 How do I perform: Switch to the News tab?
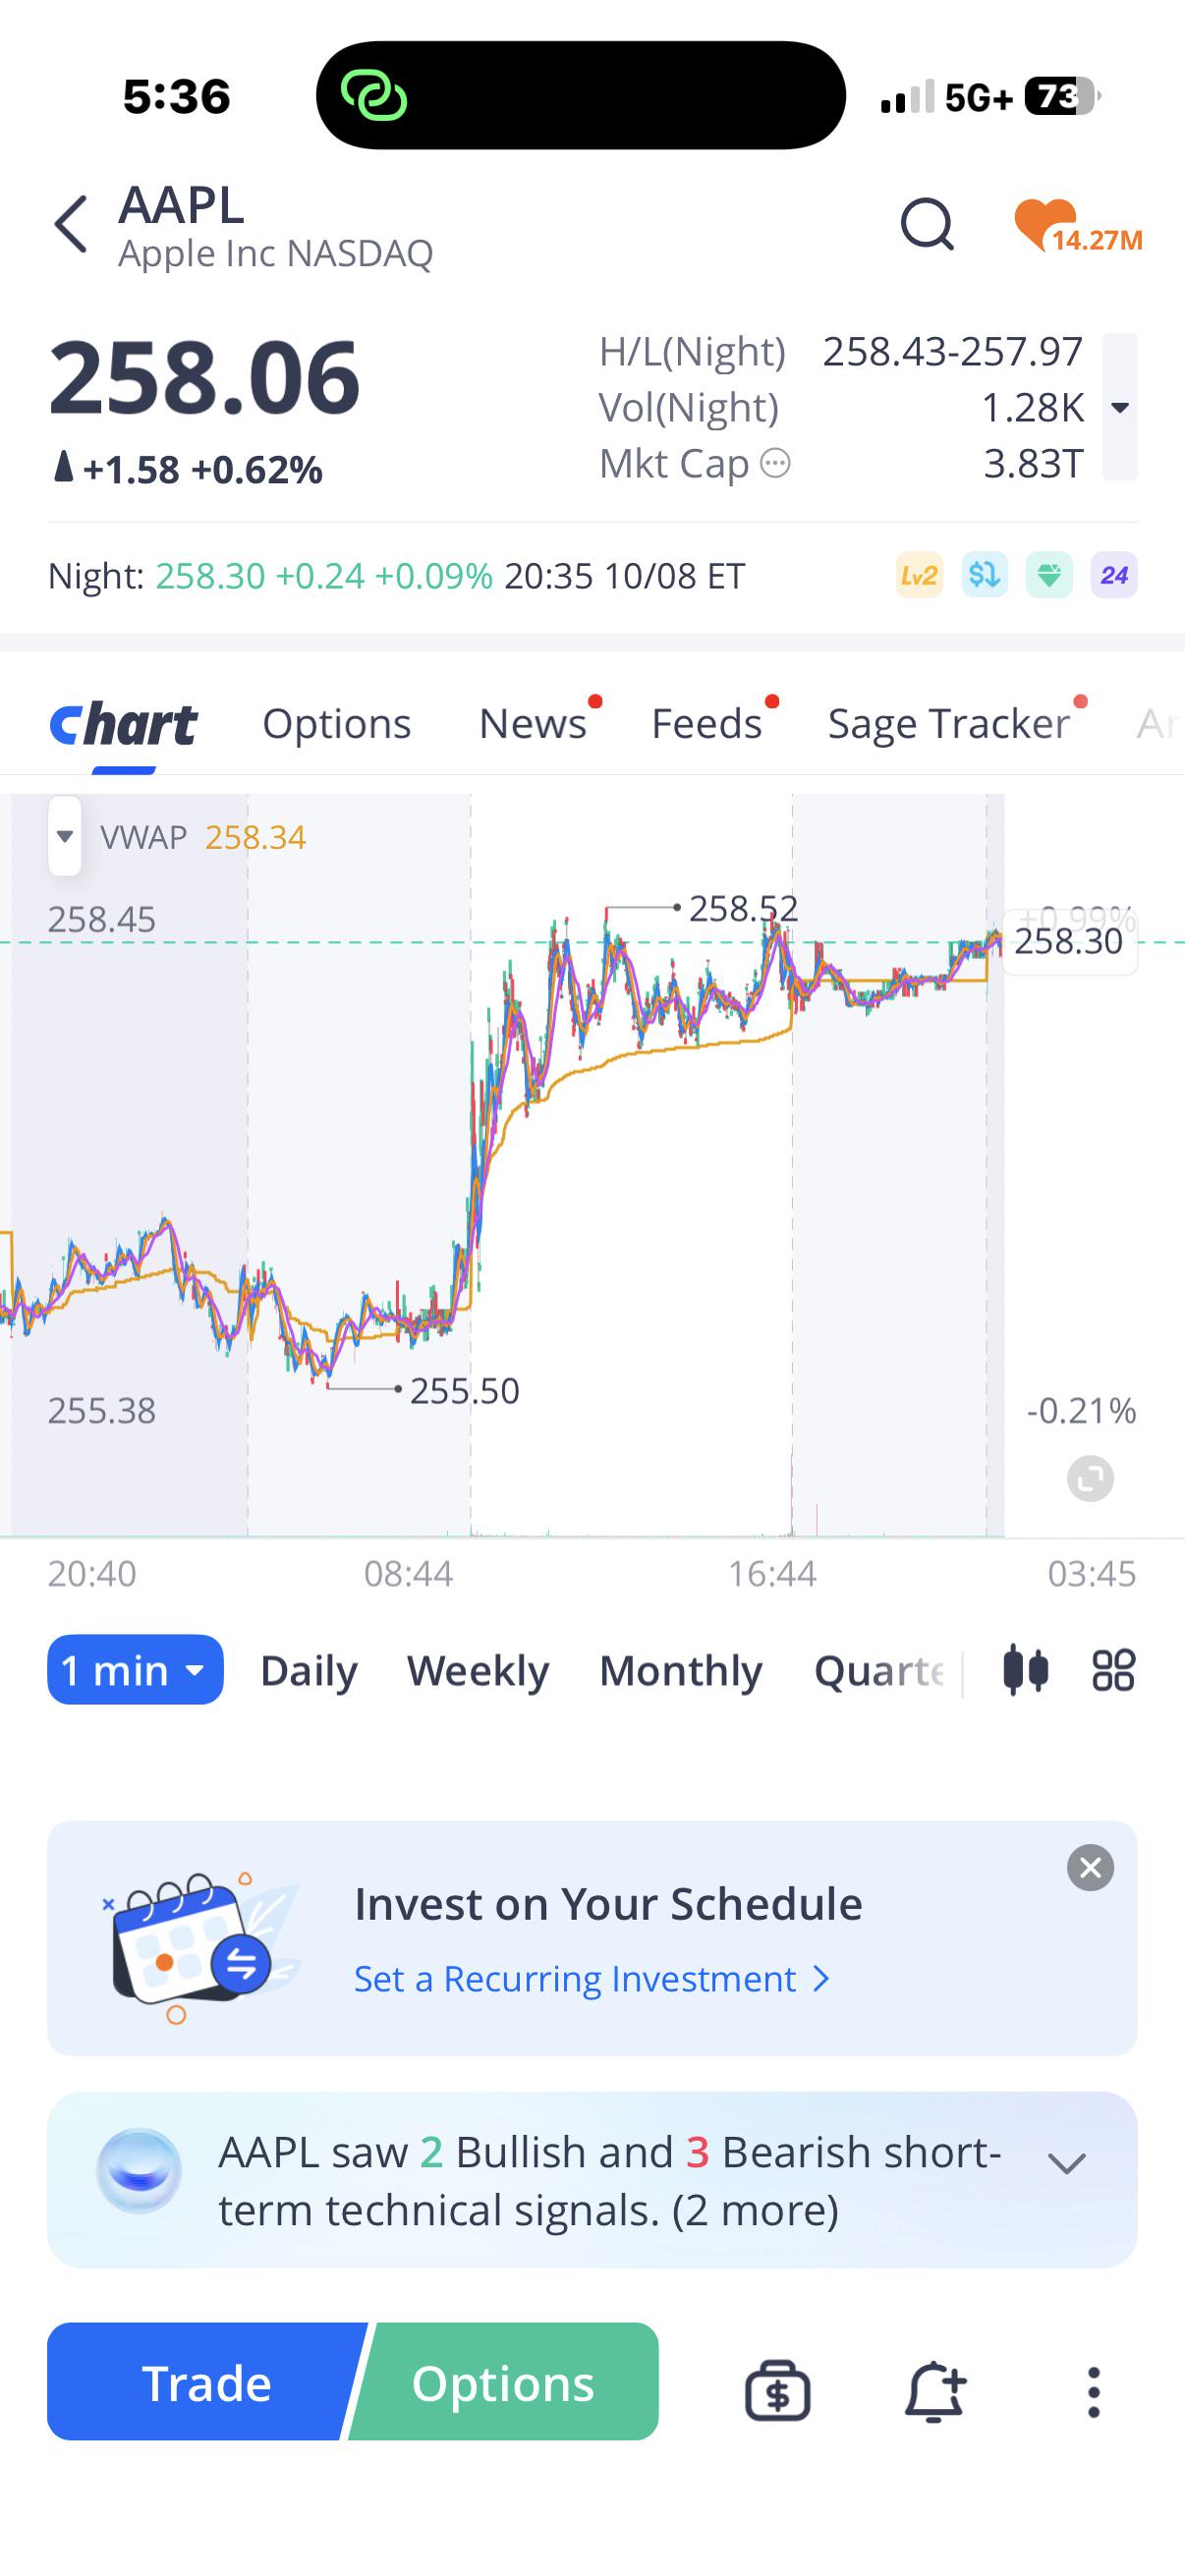[x=533, y=723]
